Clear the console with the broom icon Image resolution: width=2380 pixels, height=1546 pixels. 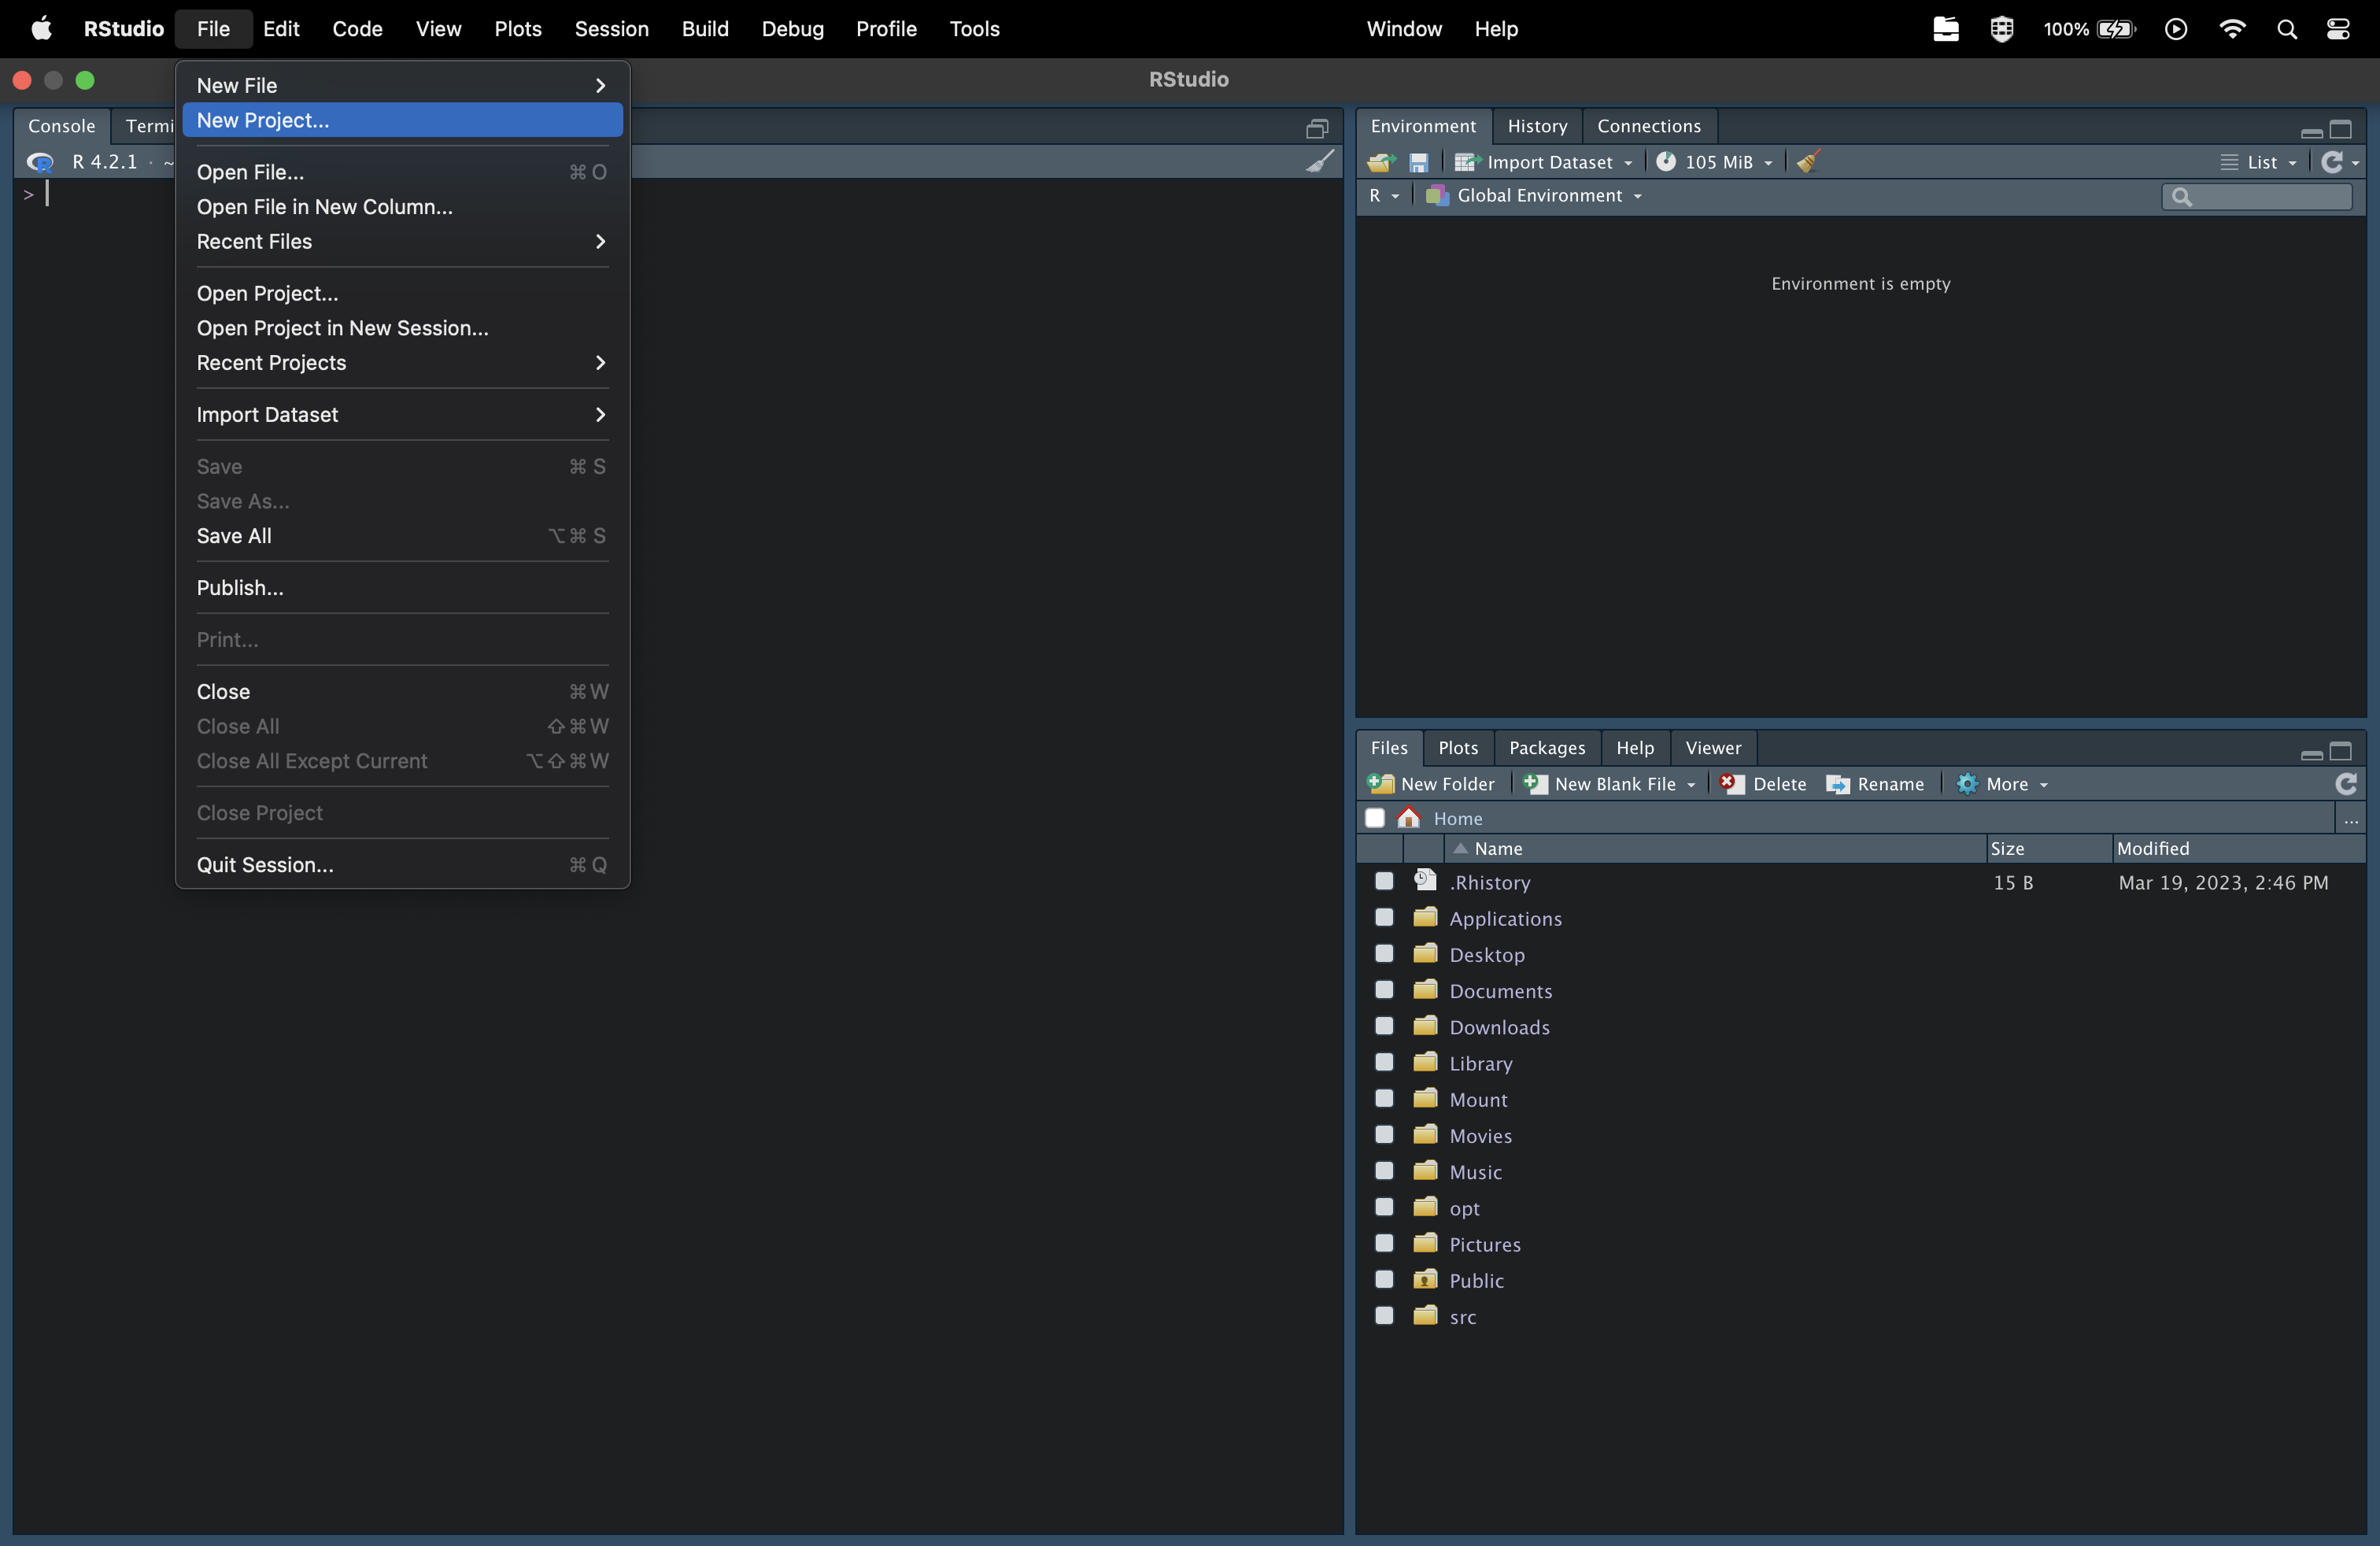coord(1320,161)
